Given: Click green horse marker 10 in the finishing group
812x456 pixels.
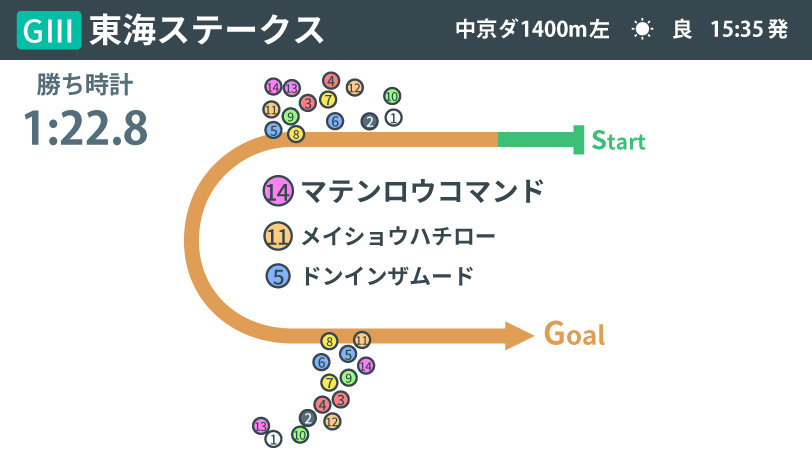Looking at the screenshot, I should coord(300,435).
